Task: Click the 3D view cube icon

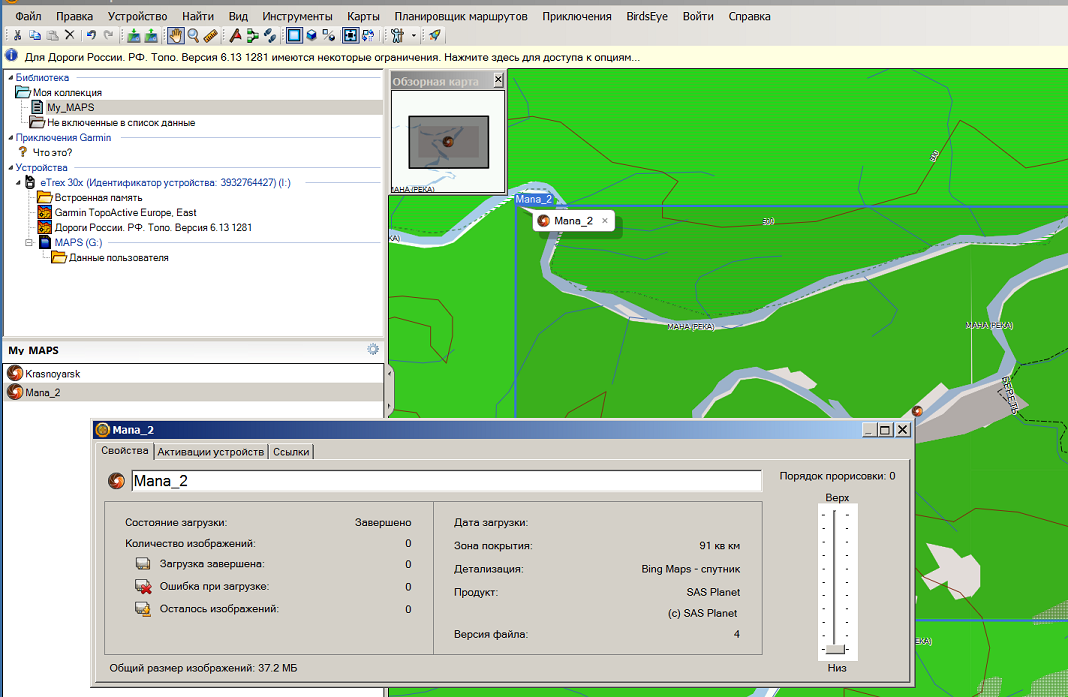Action: [x=311, y=36]
